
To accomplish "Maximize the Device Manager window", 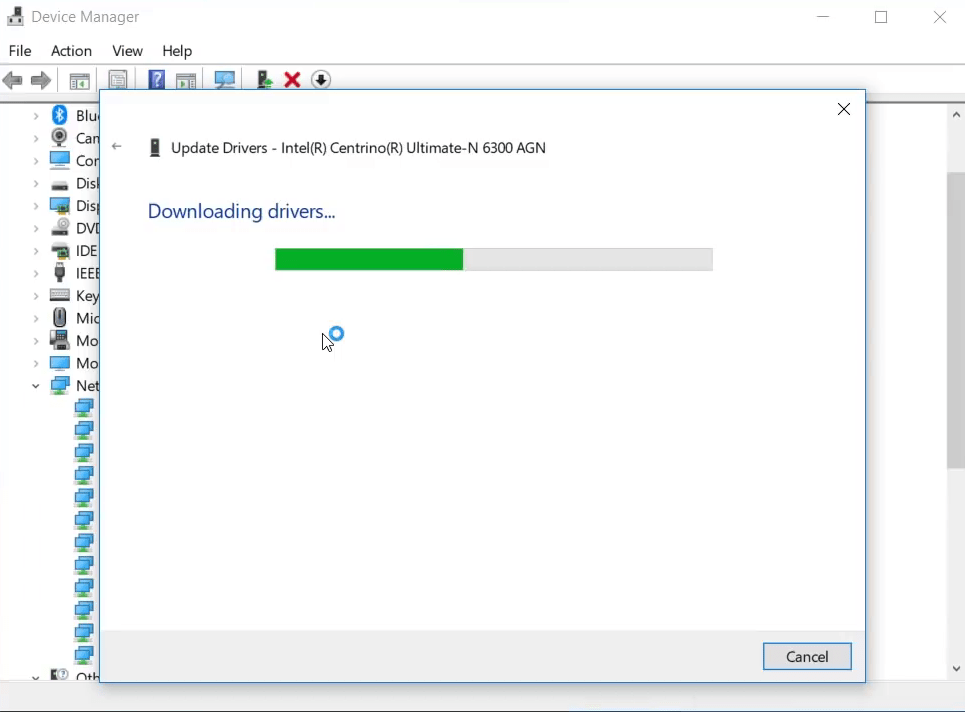I will [x=881, y=17].
